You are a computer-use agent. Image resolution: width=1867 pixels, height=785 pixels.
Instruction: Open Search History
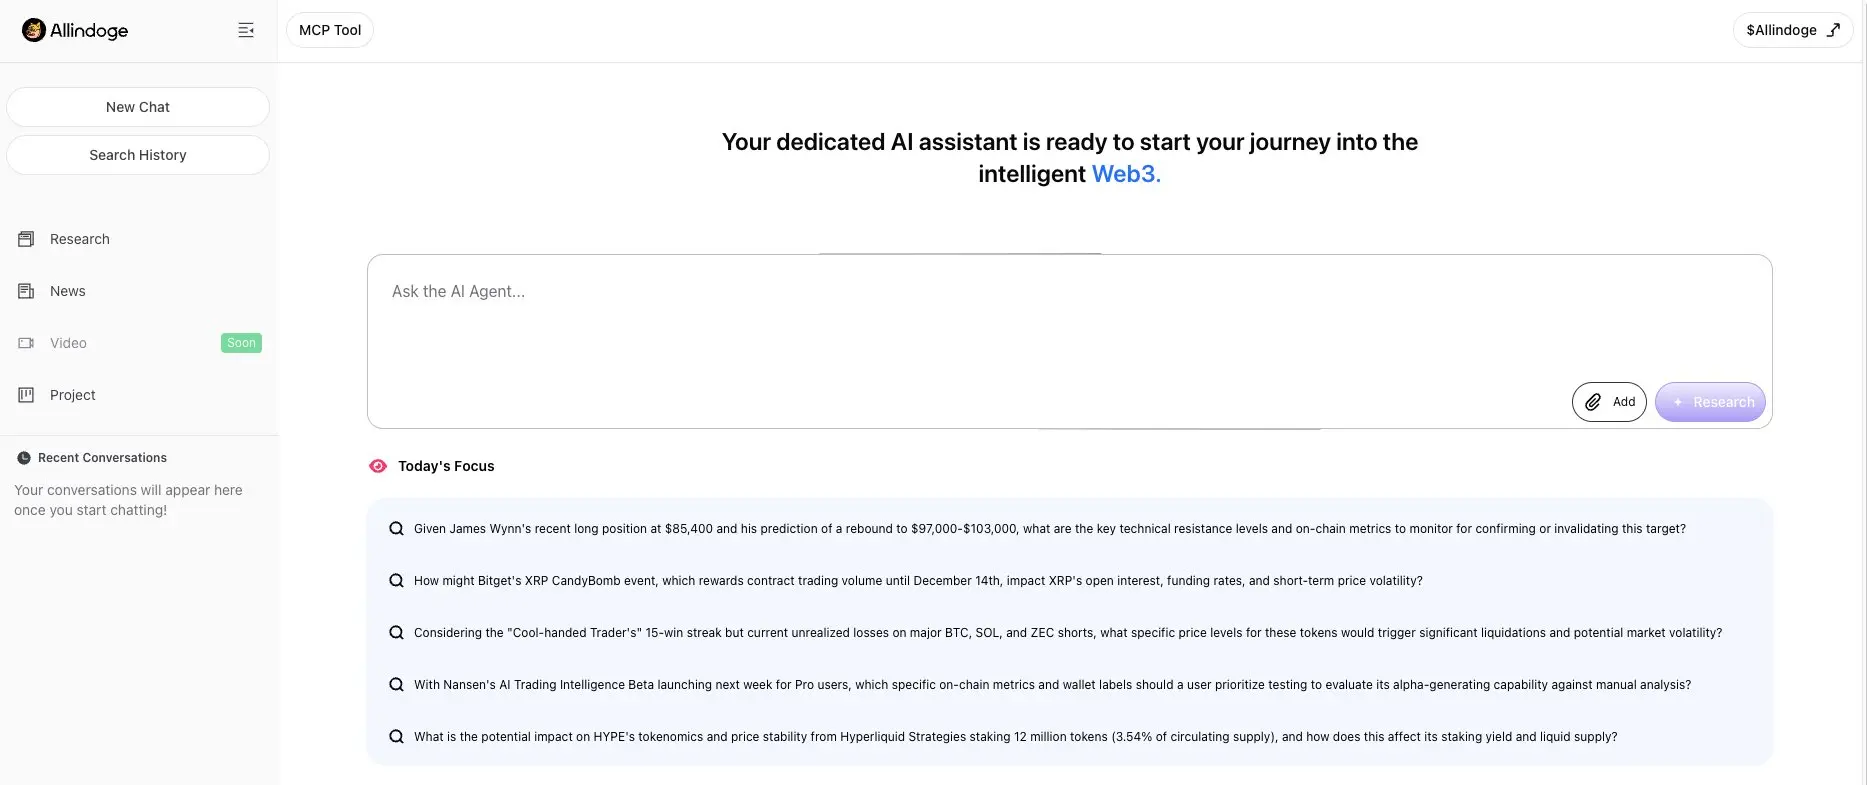click(x=138, y=155)
